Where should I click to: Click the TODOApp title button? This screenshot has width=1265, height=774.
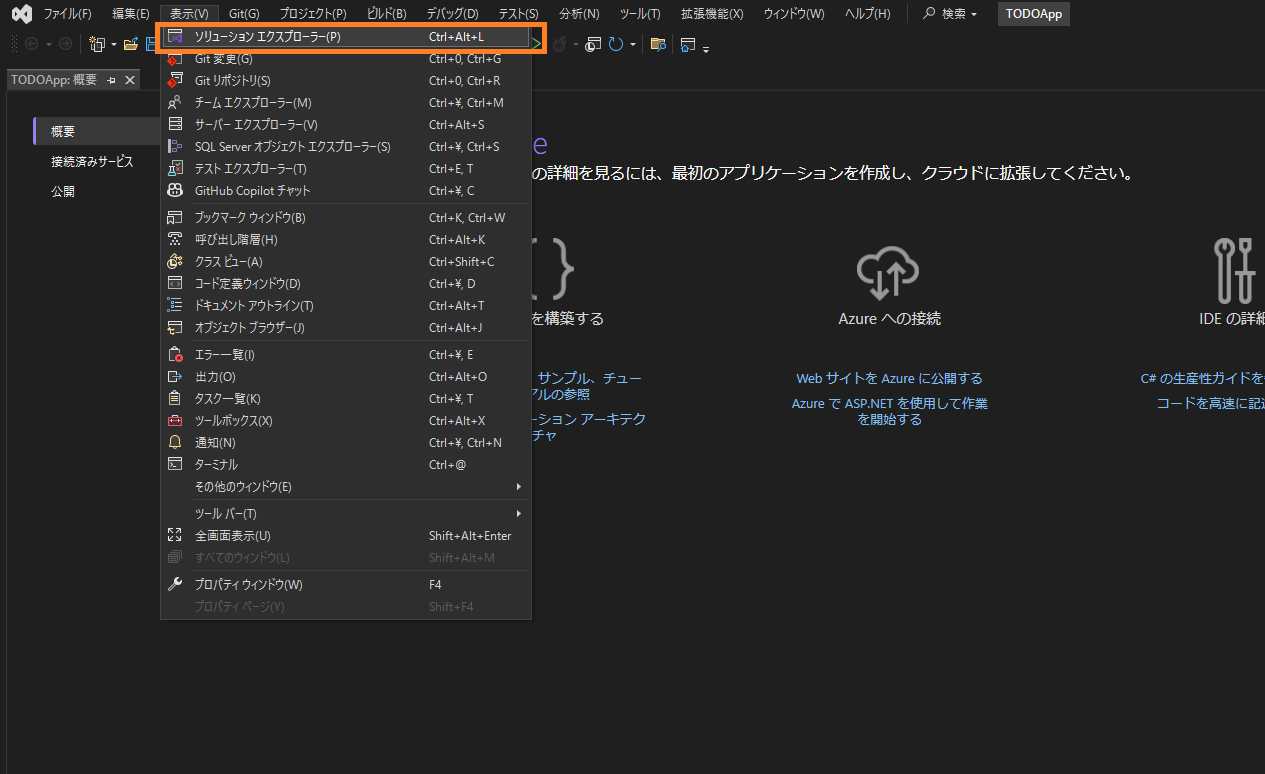pyautogui.click(x=1034, y=14)
